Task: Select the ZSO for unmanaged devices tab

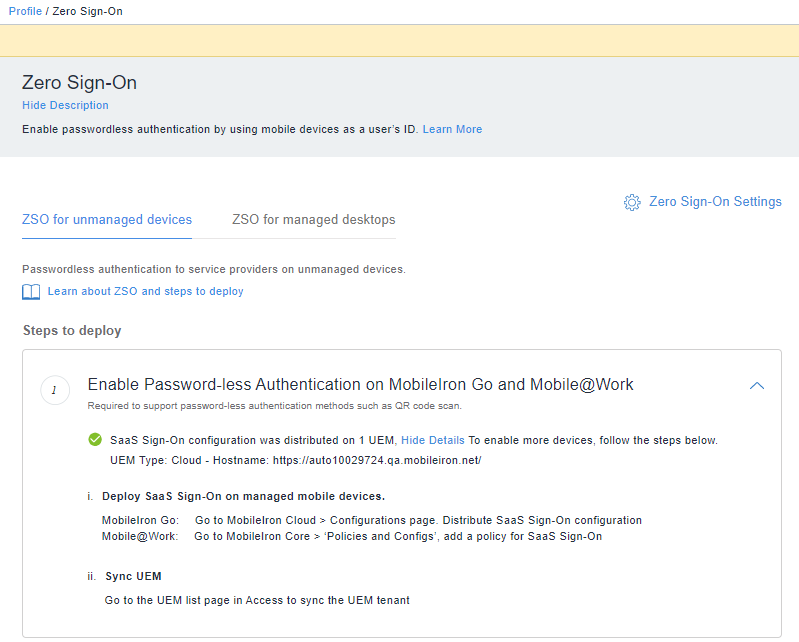Action: (x=107, y=220)
